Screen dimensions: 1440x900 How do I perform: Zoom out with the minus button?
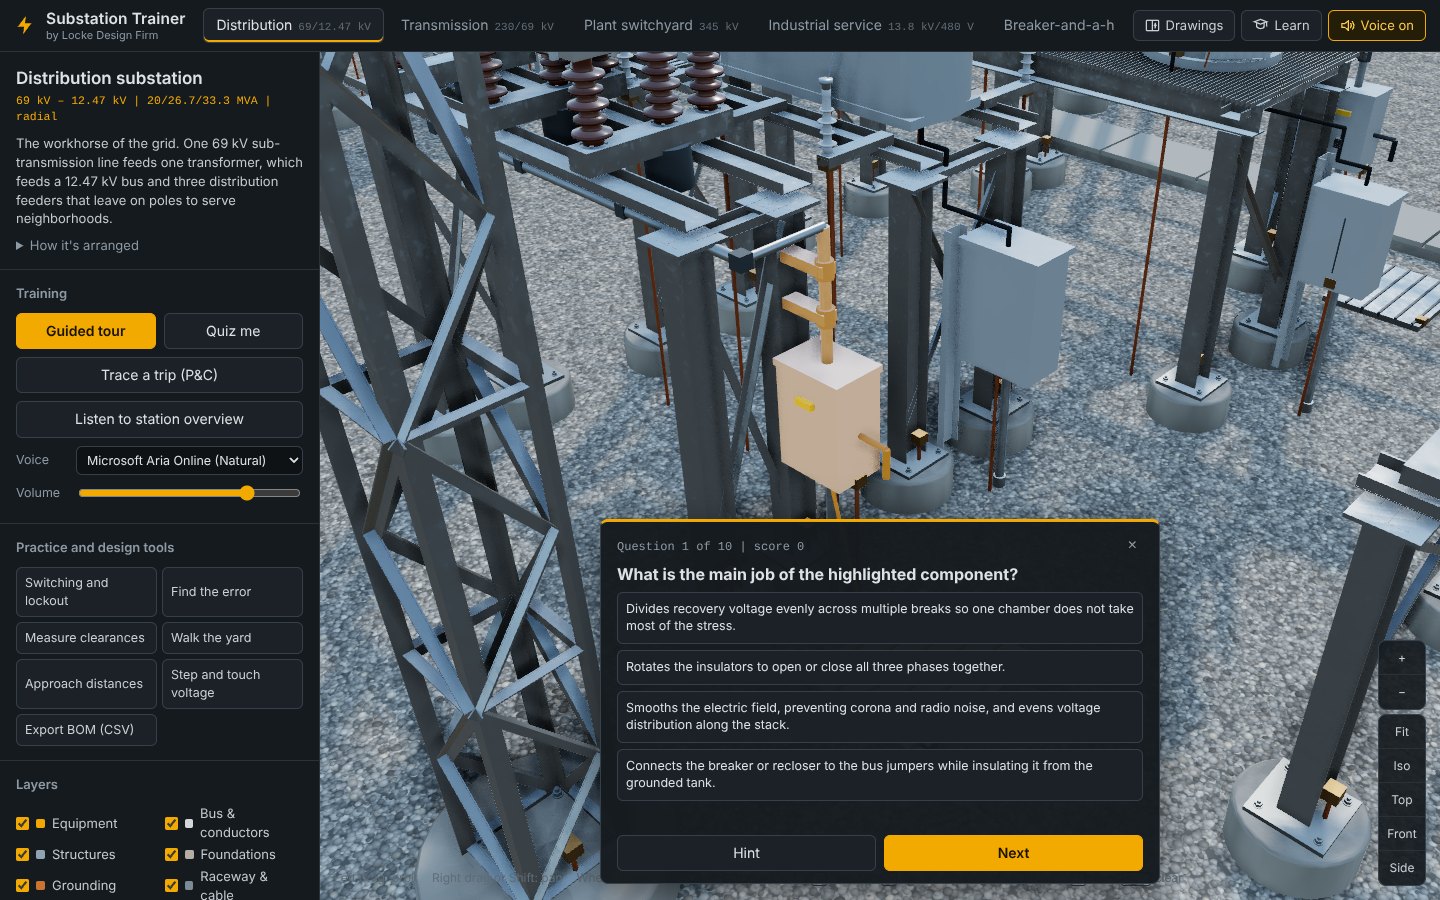[x=1402, y=693]
